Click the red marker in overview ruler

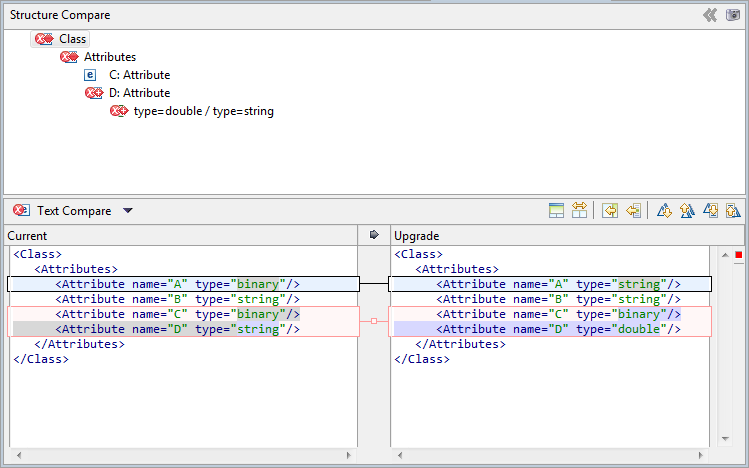pos(739,255)
